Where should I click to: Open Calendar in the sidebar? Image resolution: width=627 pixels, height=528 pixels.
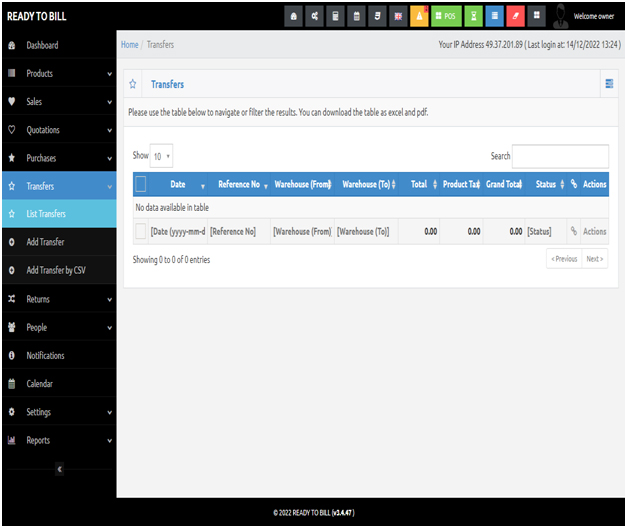coord(59,384)
